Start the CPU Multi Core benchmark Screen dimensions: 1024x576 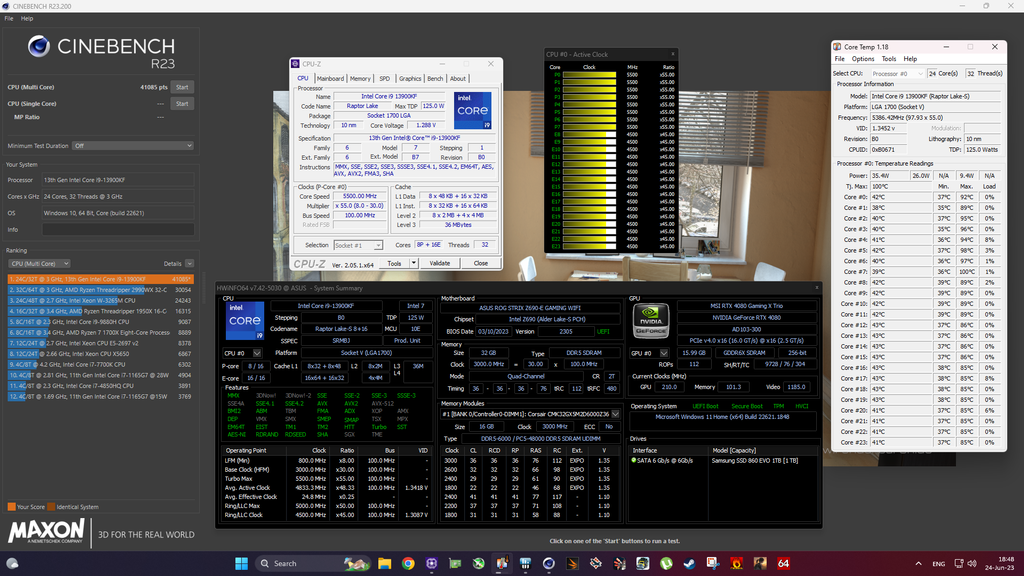coord(182,87)
